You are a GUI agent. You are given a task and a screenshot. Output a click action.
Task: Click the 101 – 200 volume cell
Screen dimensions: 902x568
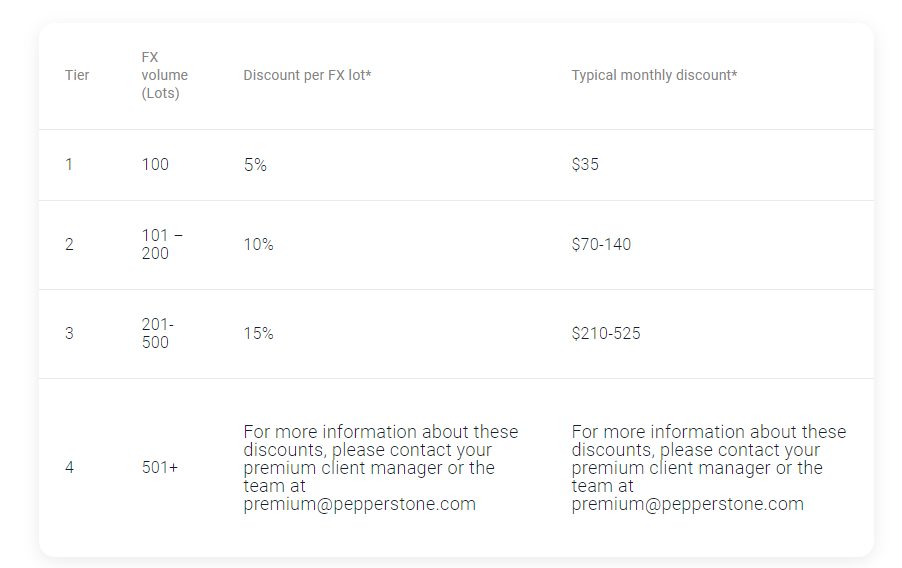(x=162, y=245)
